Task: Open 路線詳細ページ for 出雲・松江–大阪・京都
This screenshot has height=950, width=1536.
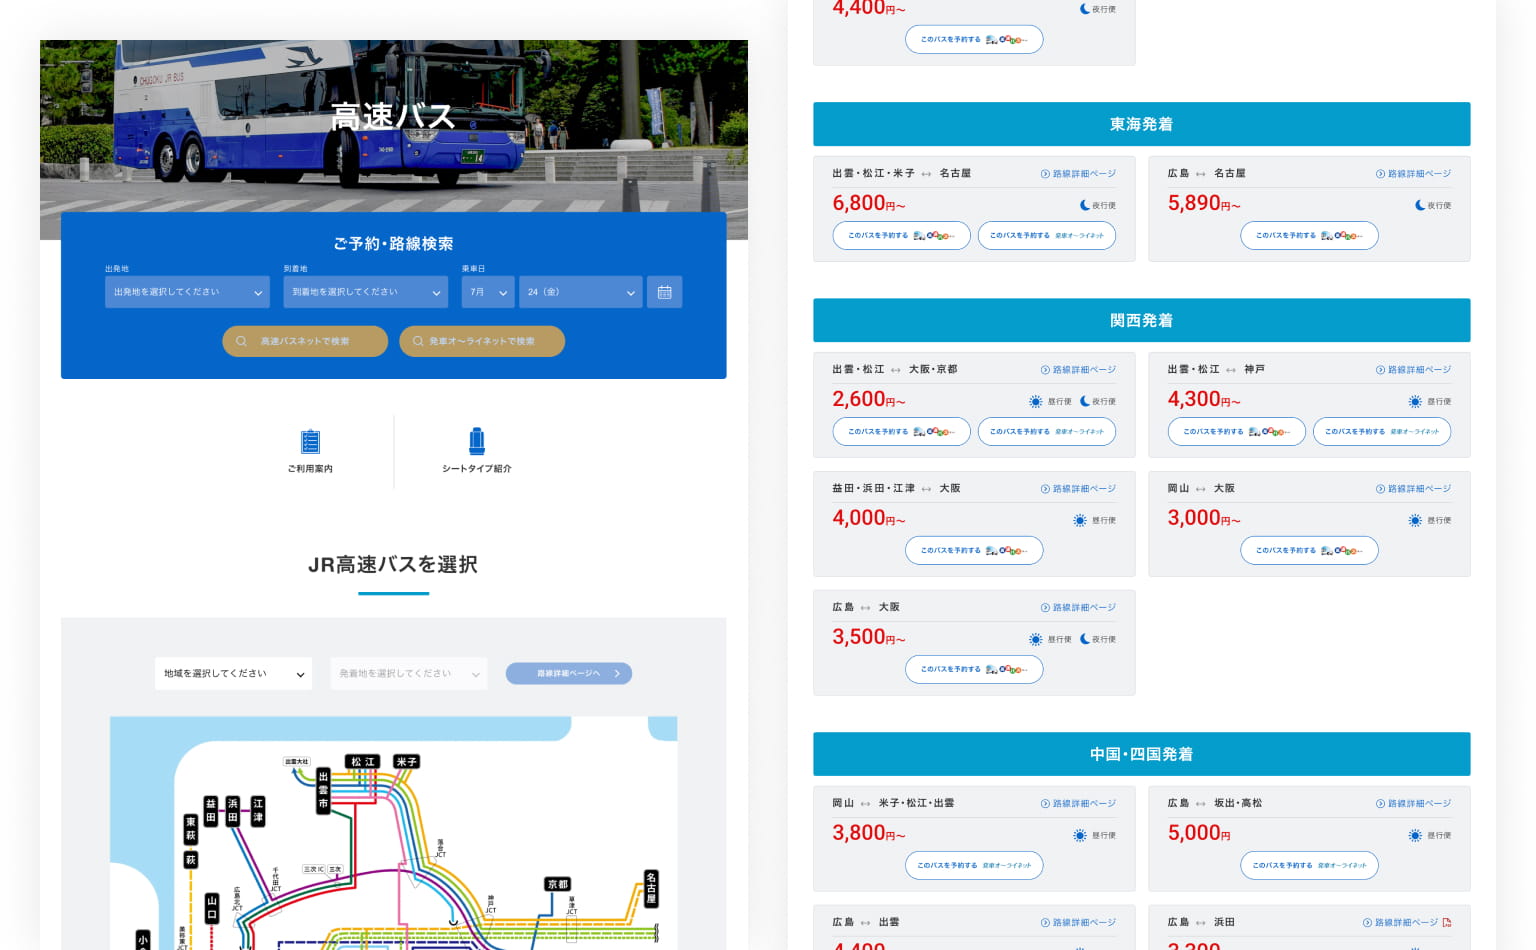Action: point(1078,370)
